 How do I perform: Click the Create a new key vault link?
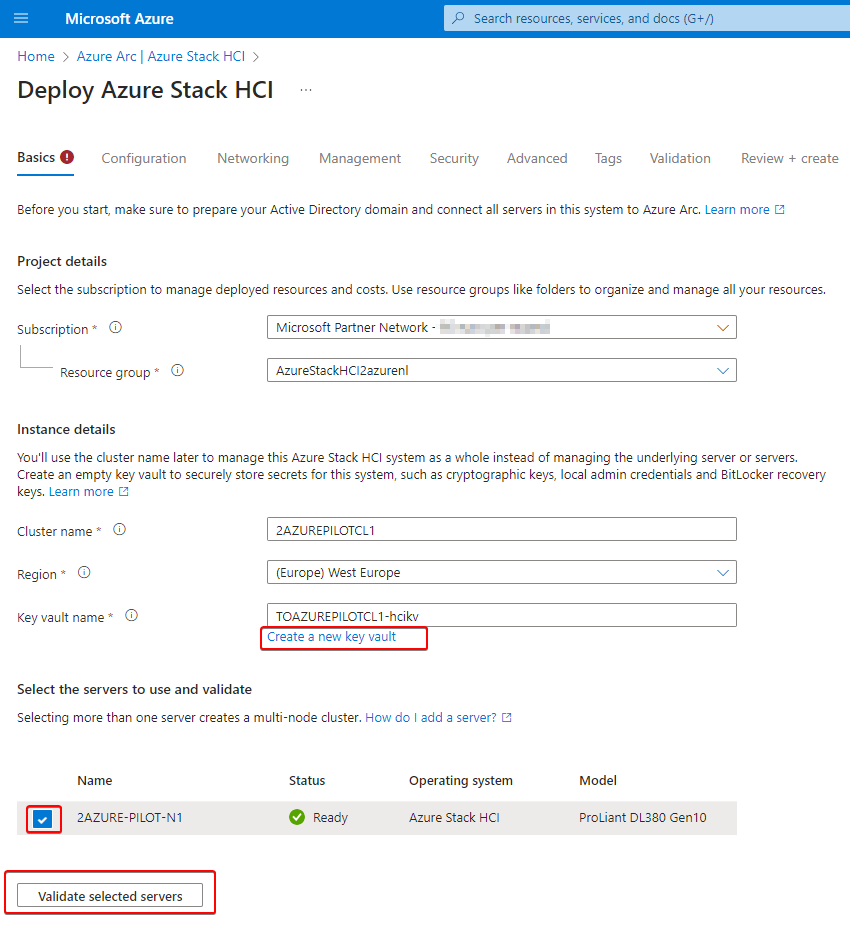(x=332, y=637)
